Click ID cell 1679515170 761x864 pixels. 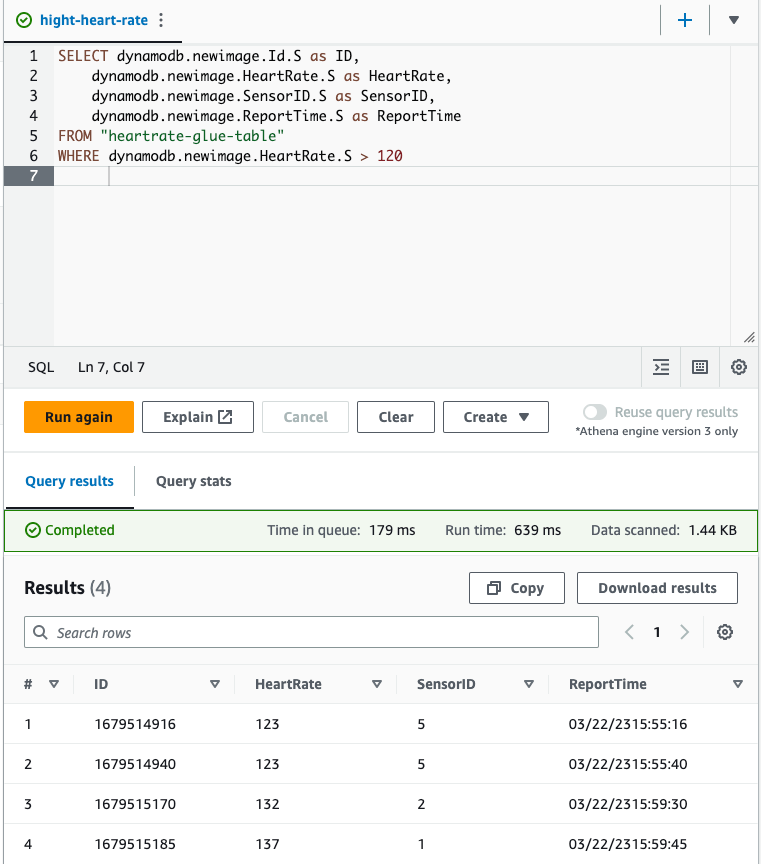pos(135,804)
